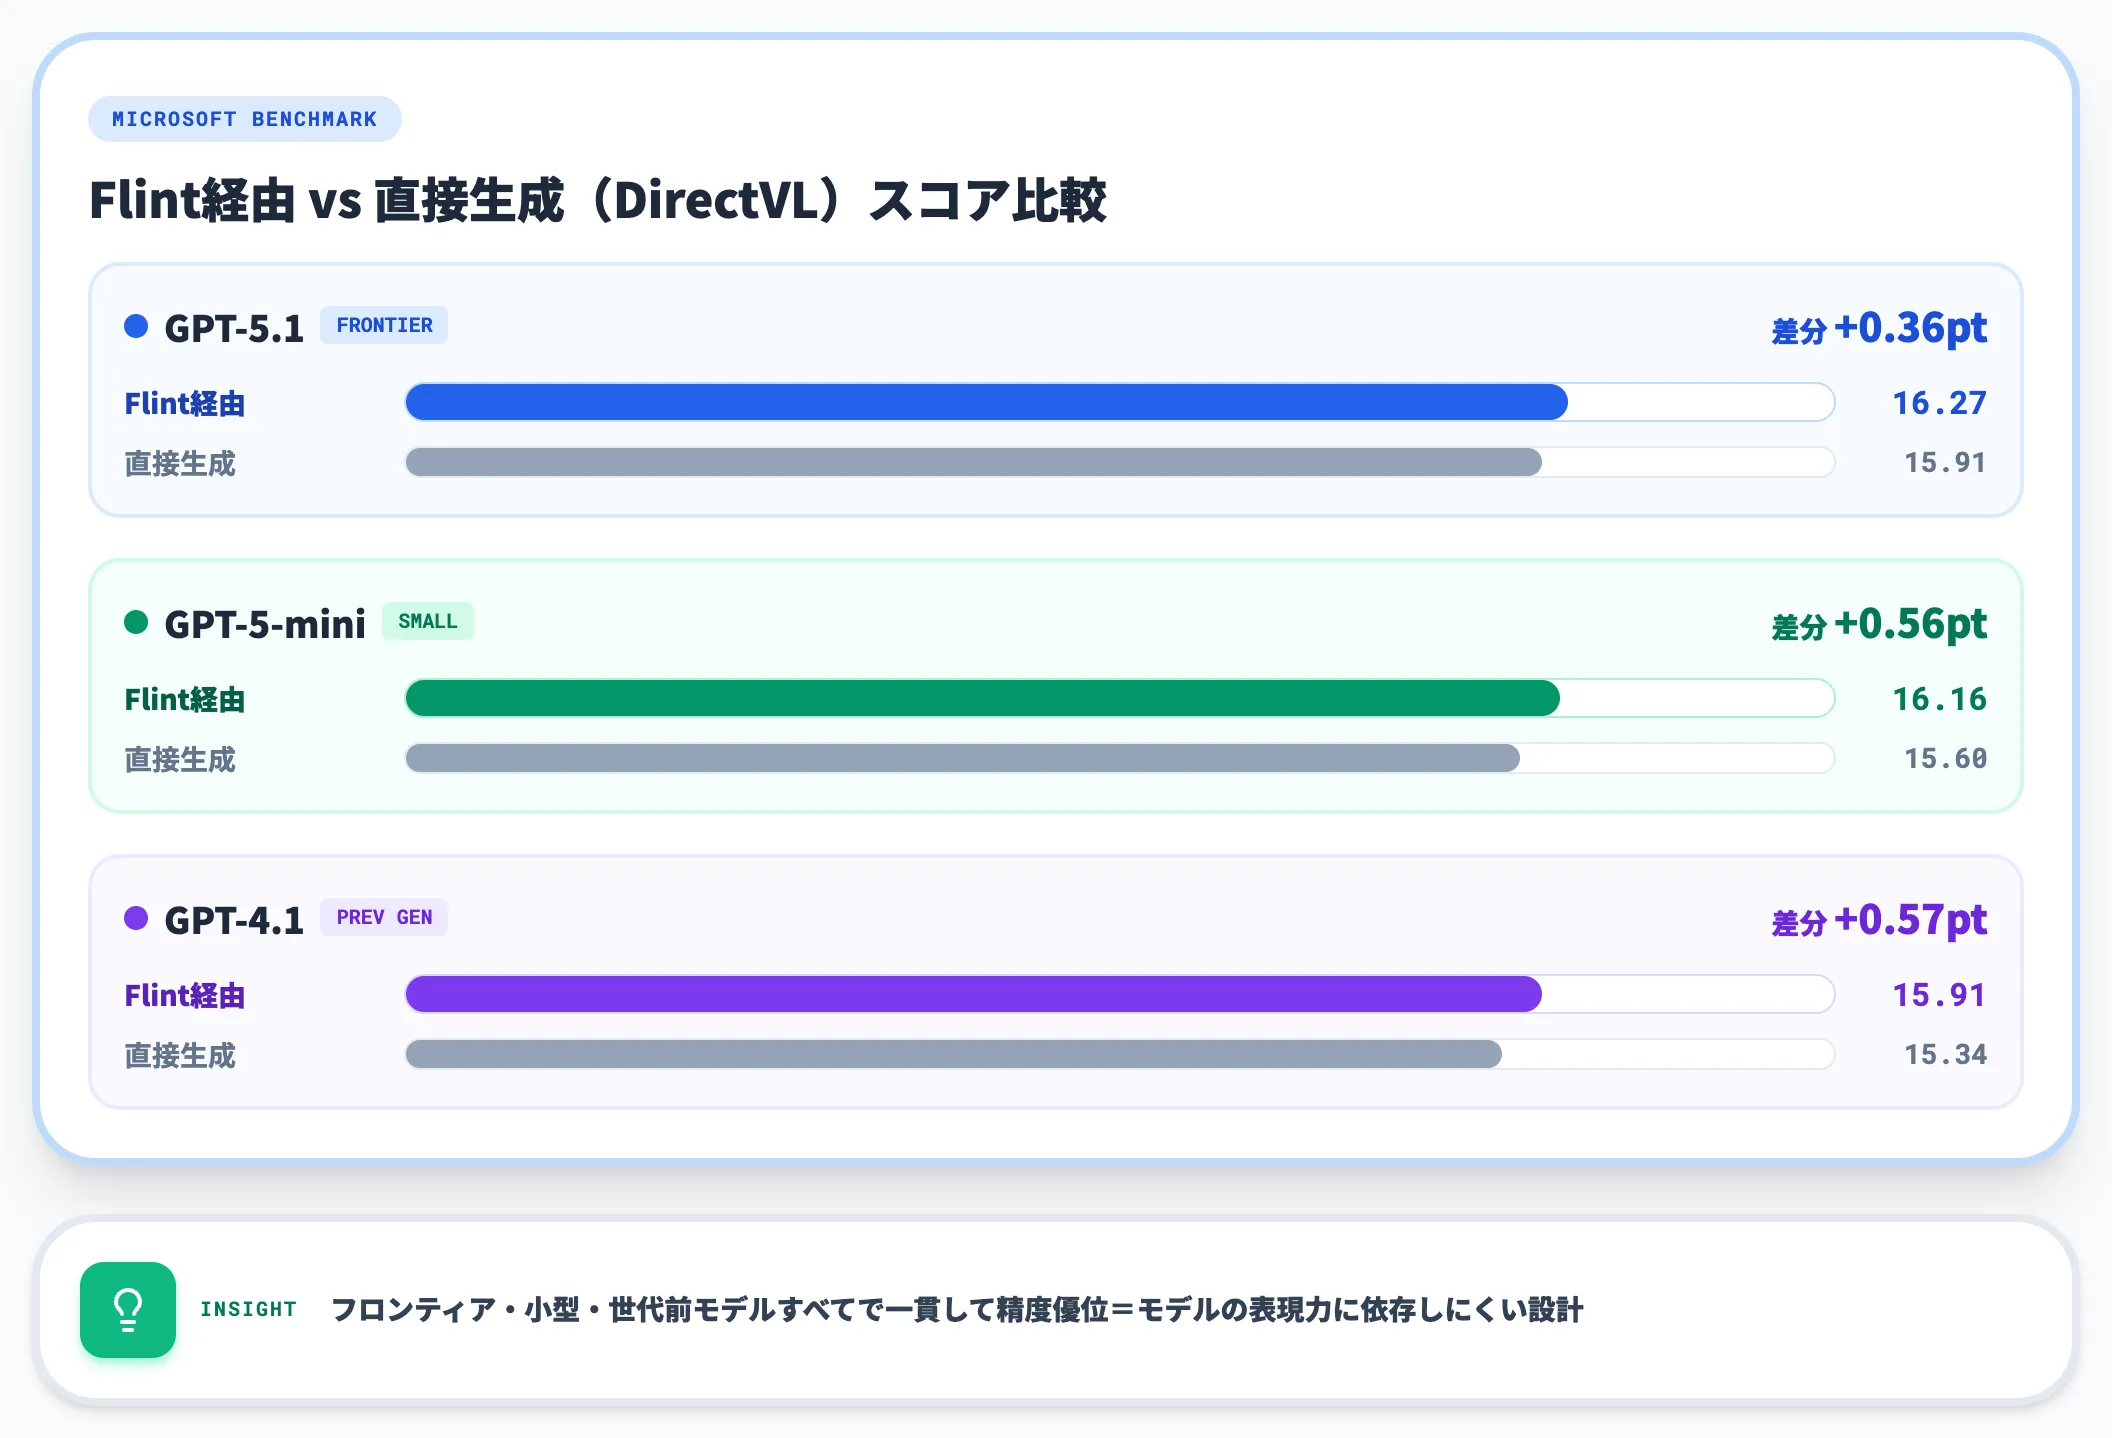Screen dimensions: 2112x1438
Task: Click the gray GPT-5.1 direct generation bar
Action: click(x=974, y=462)
